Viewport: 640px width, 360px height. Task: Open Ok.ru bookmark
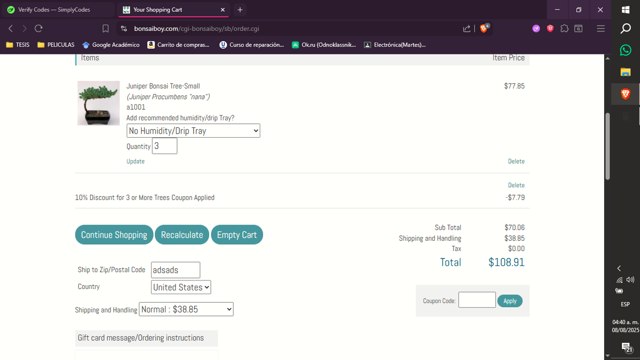tap(324, 45)
